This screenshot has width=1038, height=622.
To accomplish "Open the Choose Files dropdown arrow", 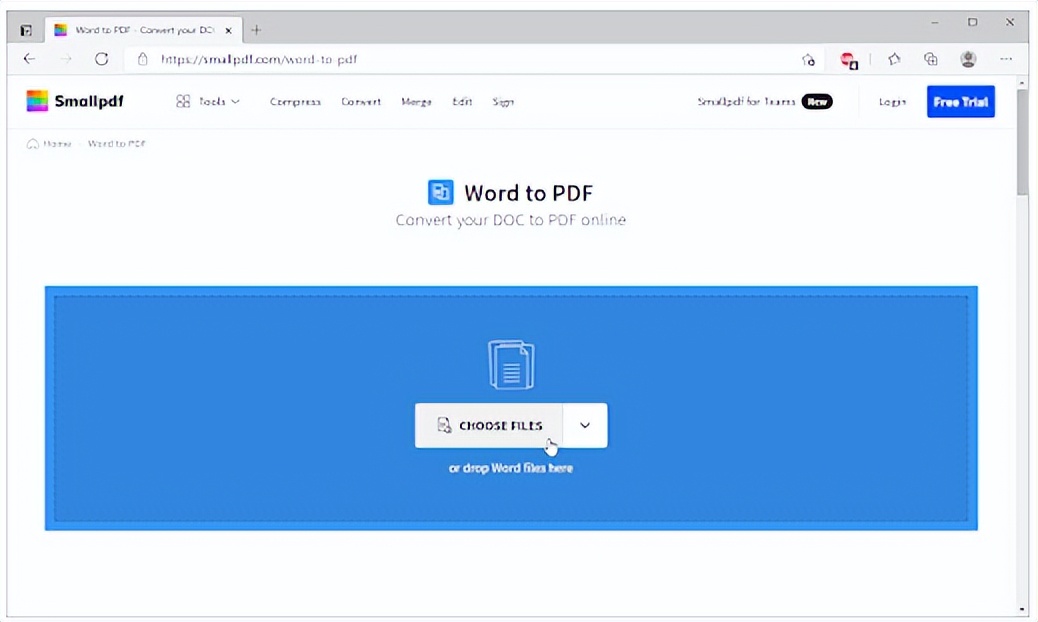I will pos(585,425).
